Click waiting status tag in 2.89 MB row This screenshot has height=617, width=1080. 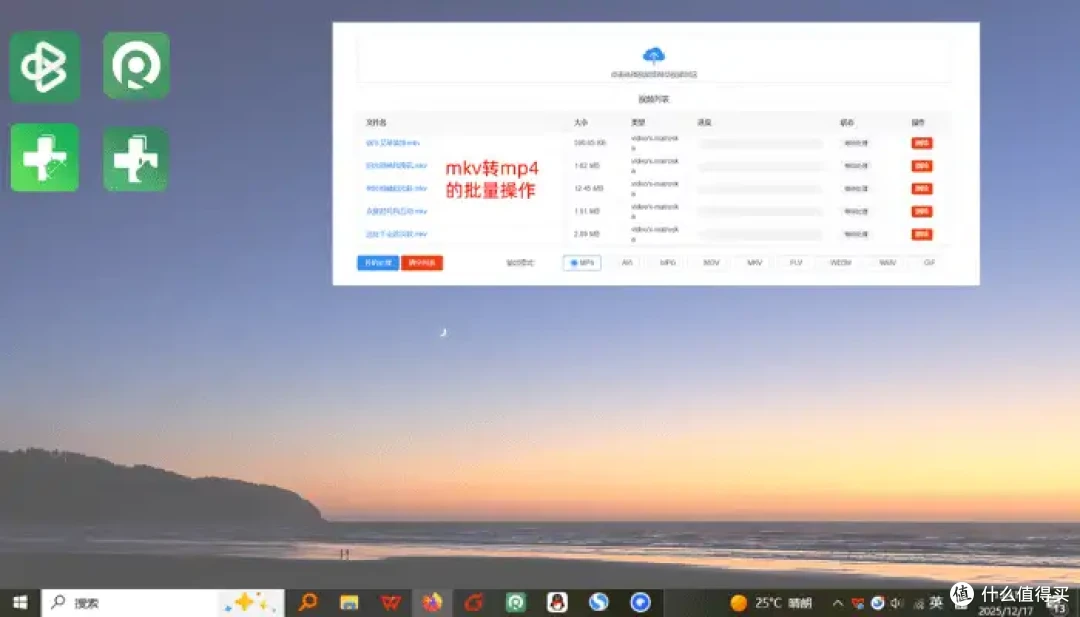tap(856, 234)
